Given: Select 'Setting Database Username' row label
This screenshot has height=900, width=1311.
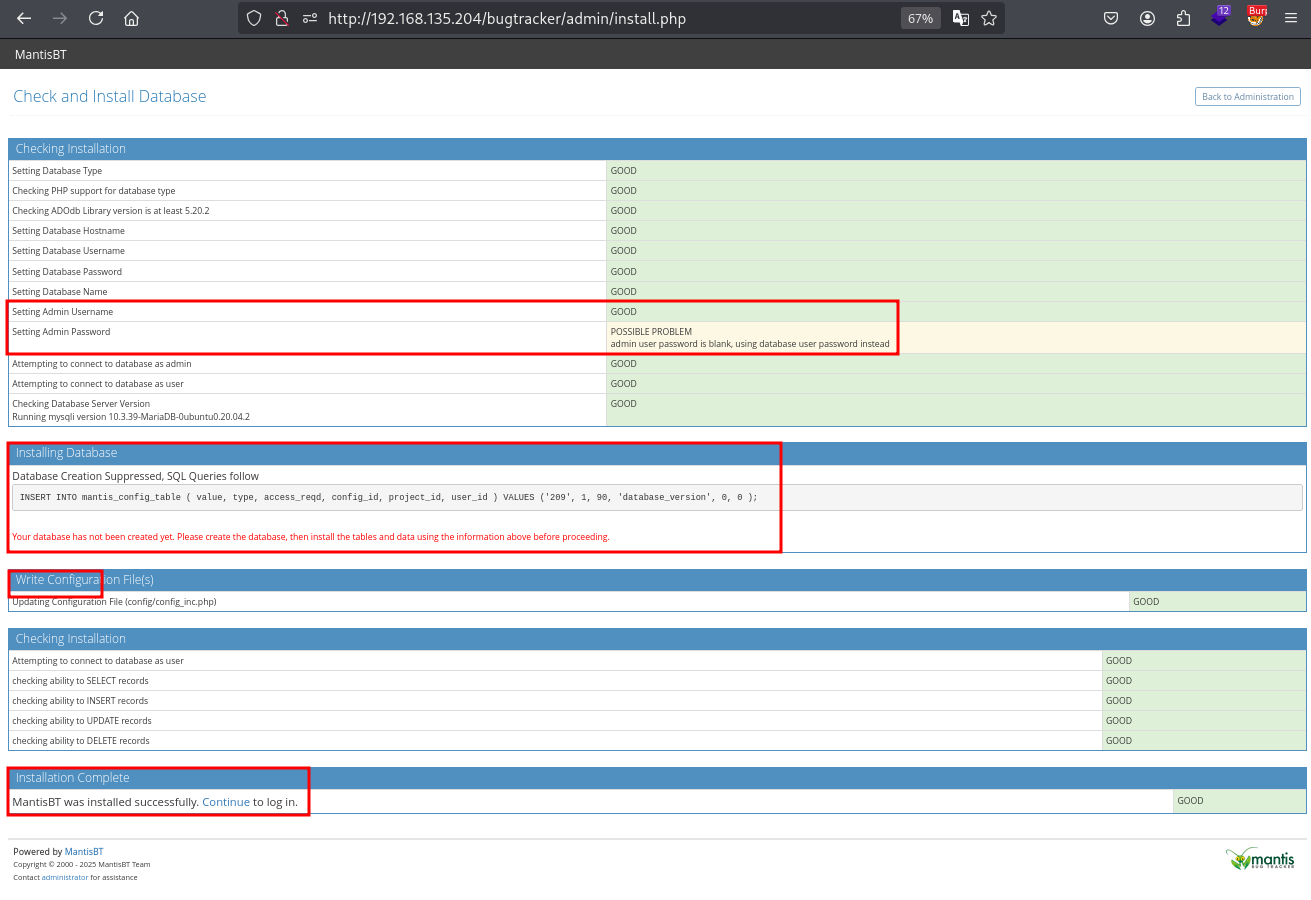Looking at the screenshot, I should point(68,251).
